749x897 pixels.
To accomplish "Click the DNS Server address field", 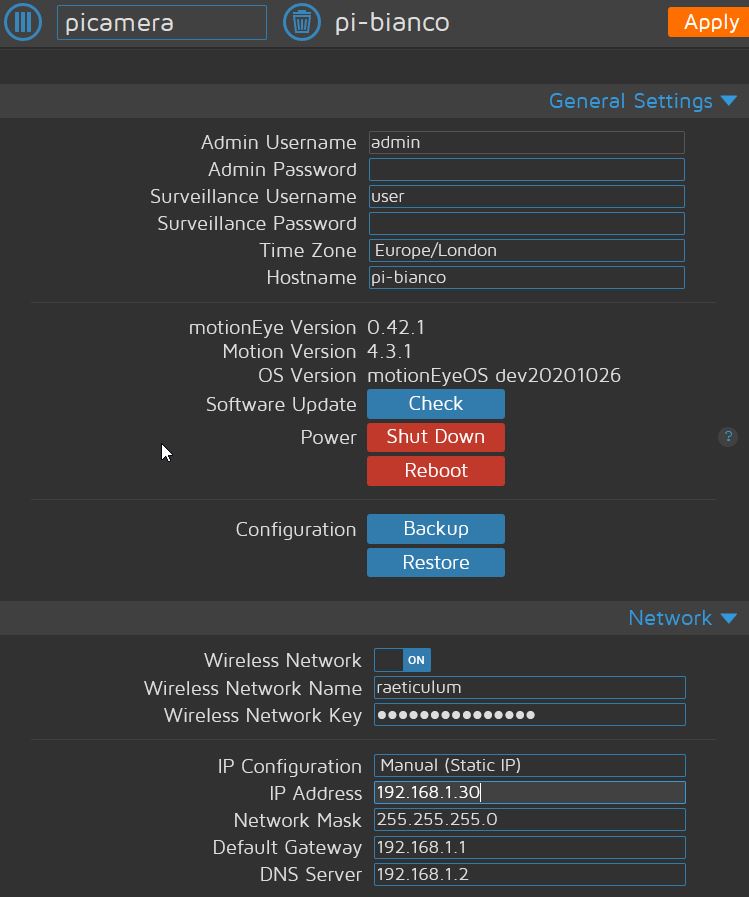I will 529,874.
